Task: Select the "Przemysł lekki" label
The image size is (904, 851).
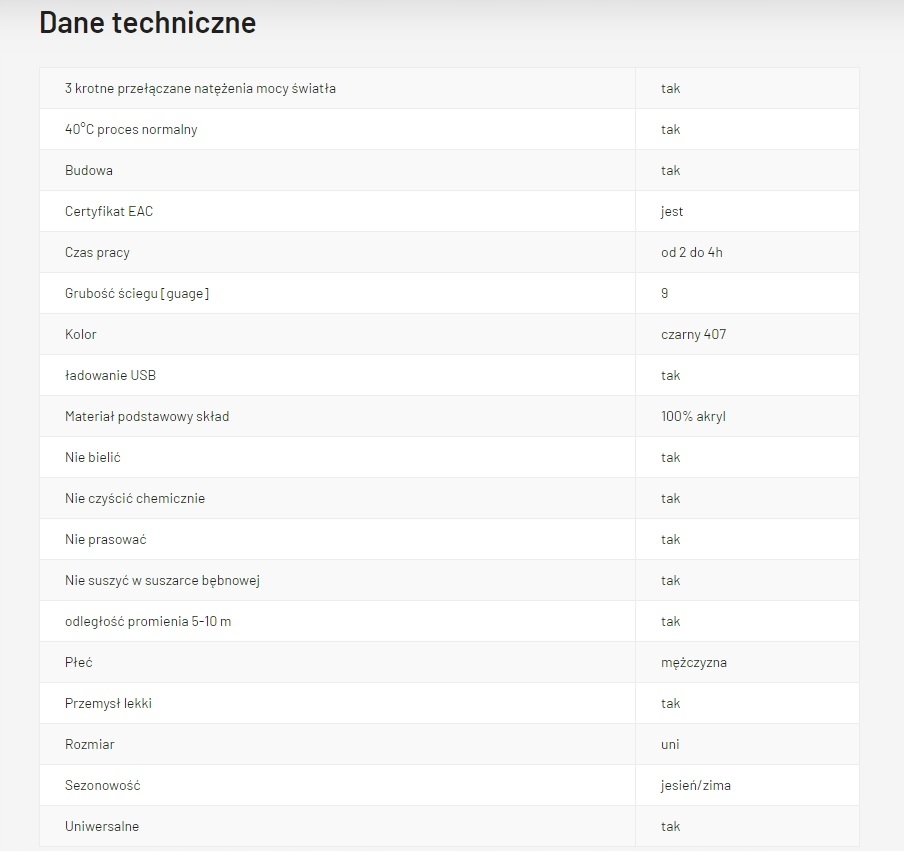Action: pyautogui.click(x=108, y=704)
